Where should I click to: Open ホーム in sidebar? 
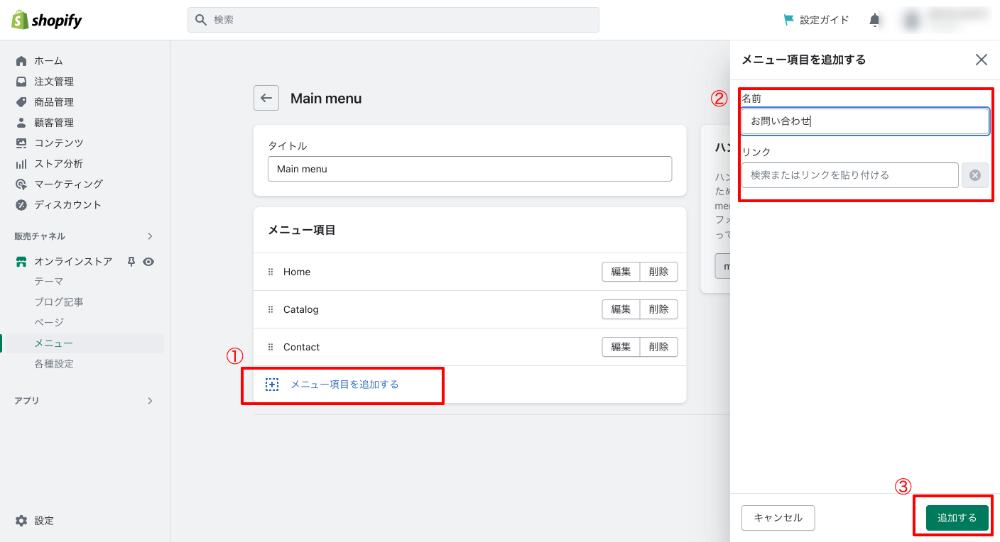[48, 61]
